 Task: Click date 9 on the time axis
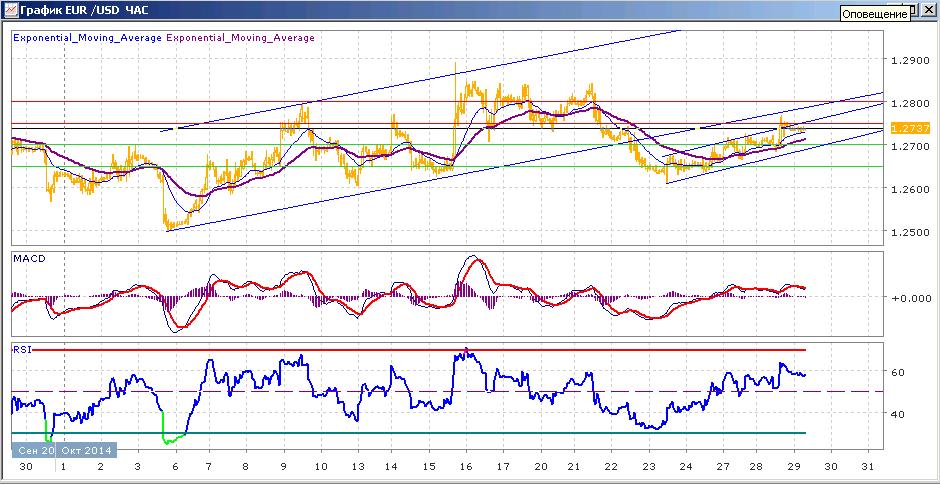(x=282, y=466)
